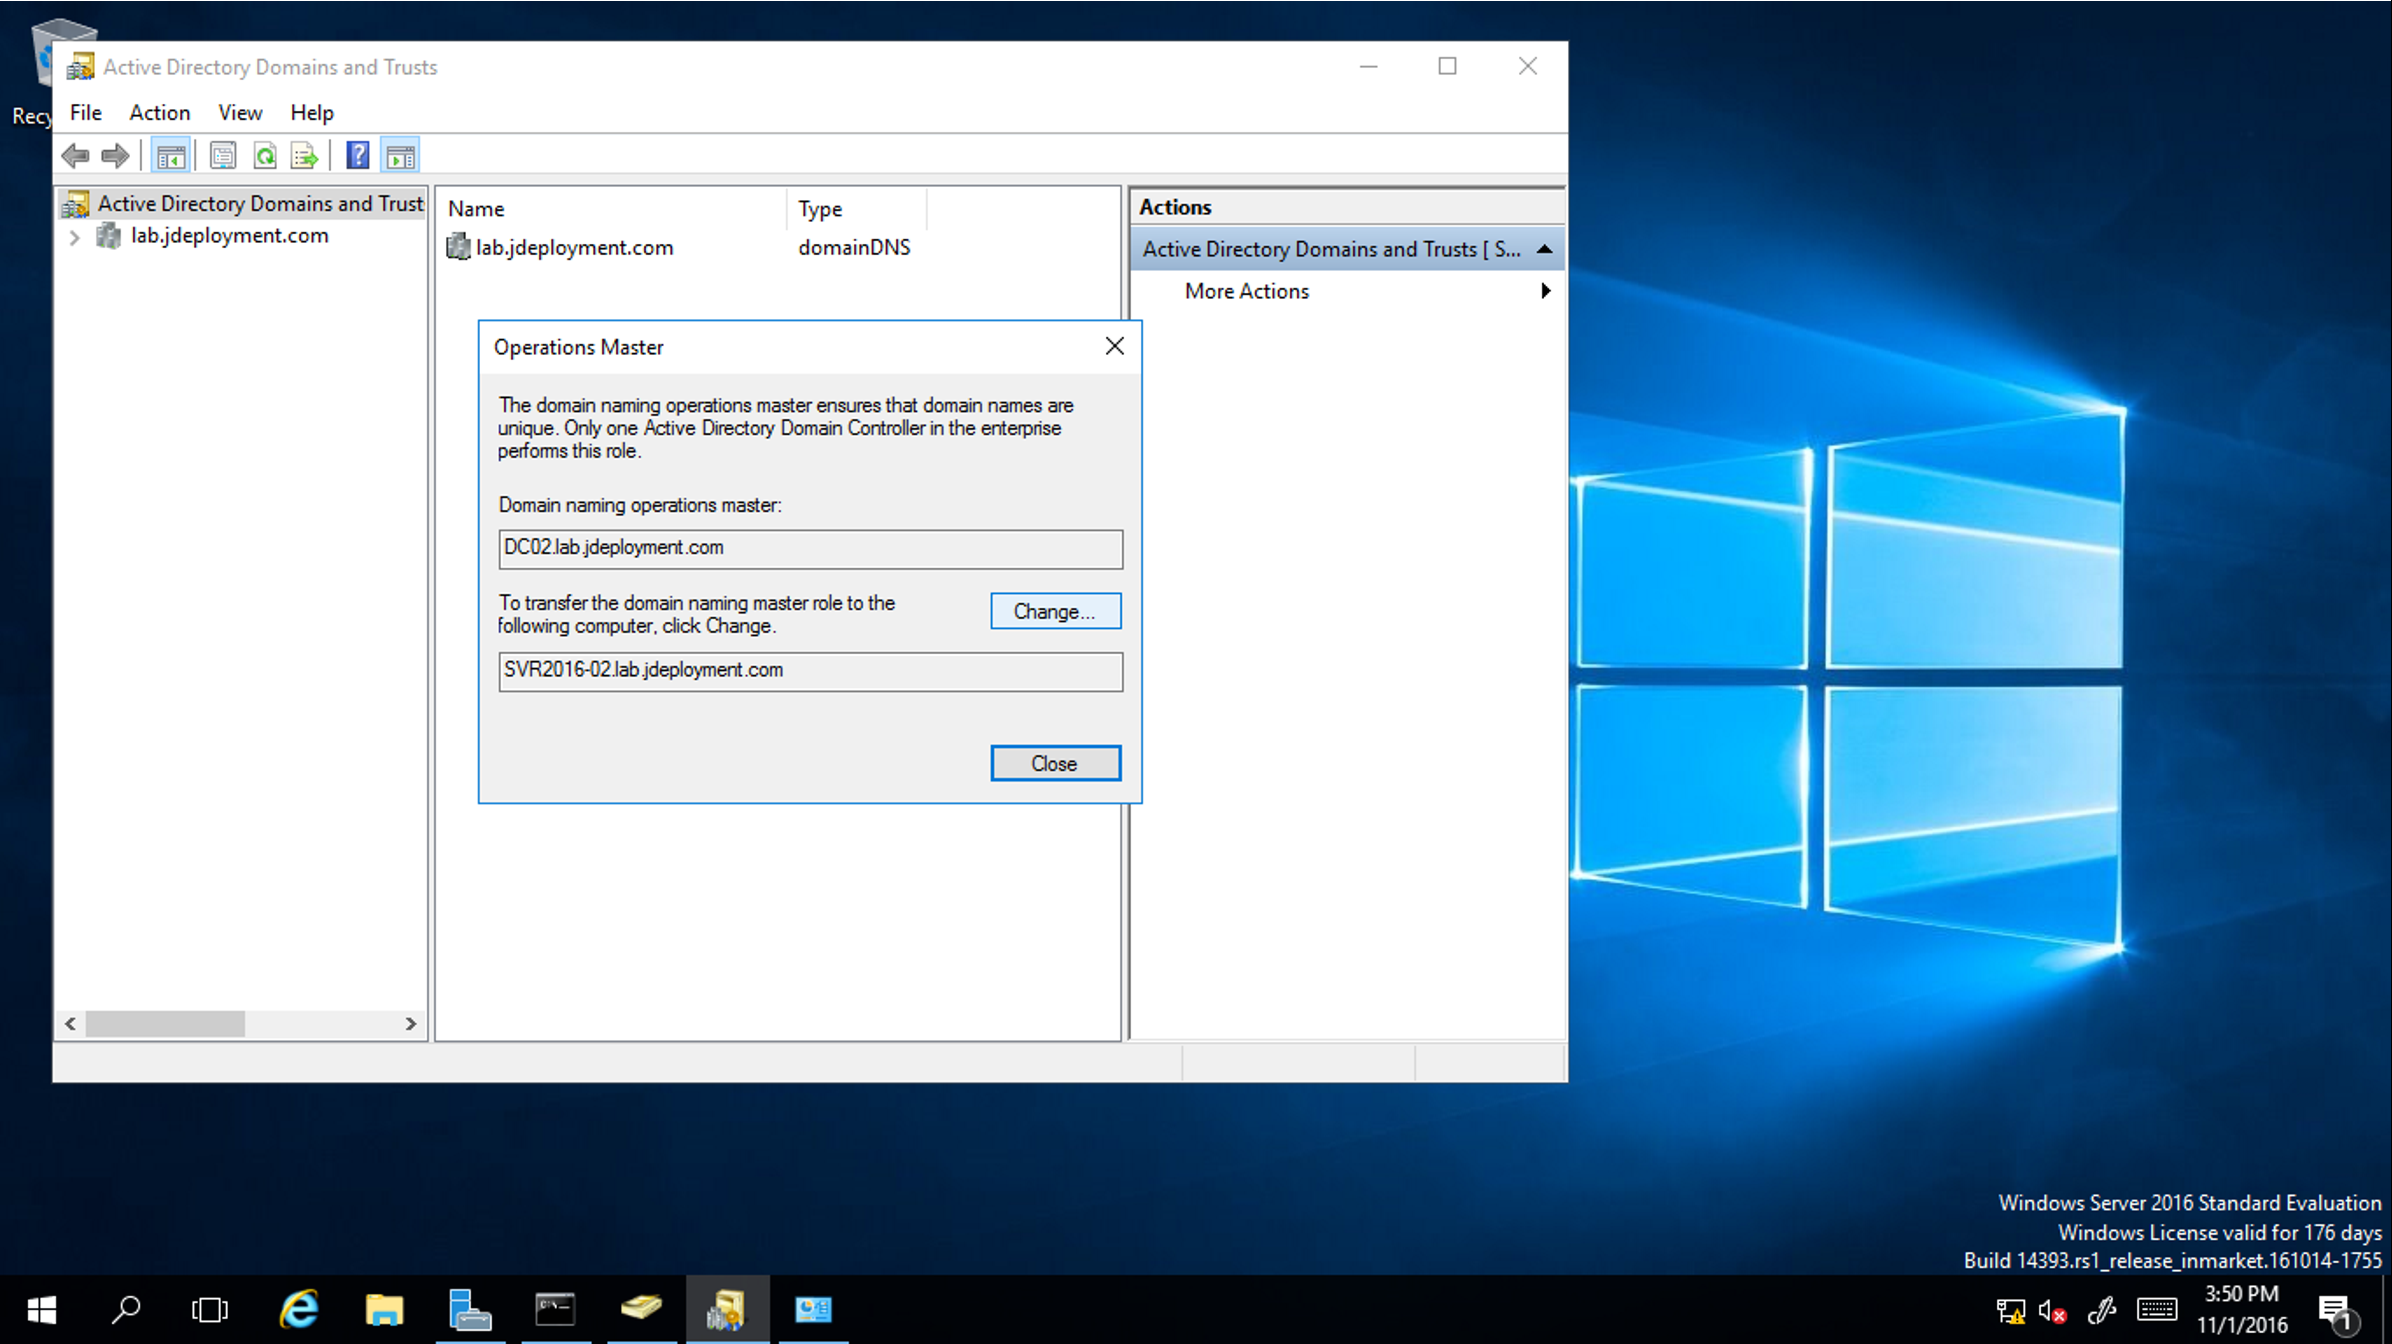Click the Back arrow in toolbar

click(x=75, y=156)
